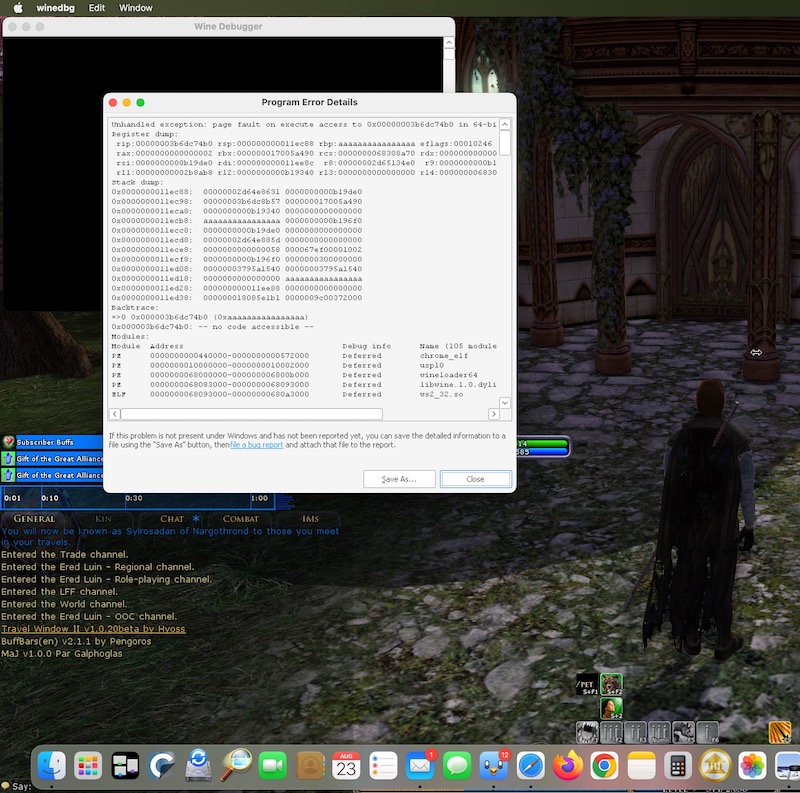This screenshot has height=793, width=800.
Task: Open the Notes app in Dock
Action: click(x=641, y=765)
